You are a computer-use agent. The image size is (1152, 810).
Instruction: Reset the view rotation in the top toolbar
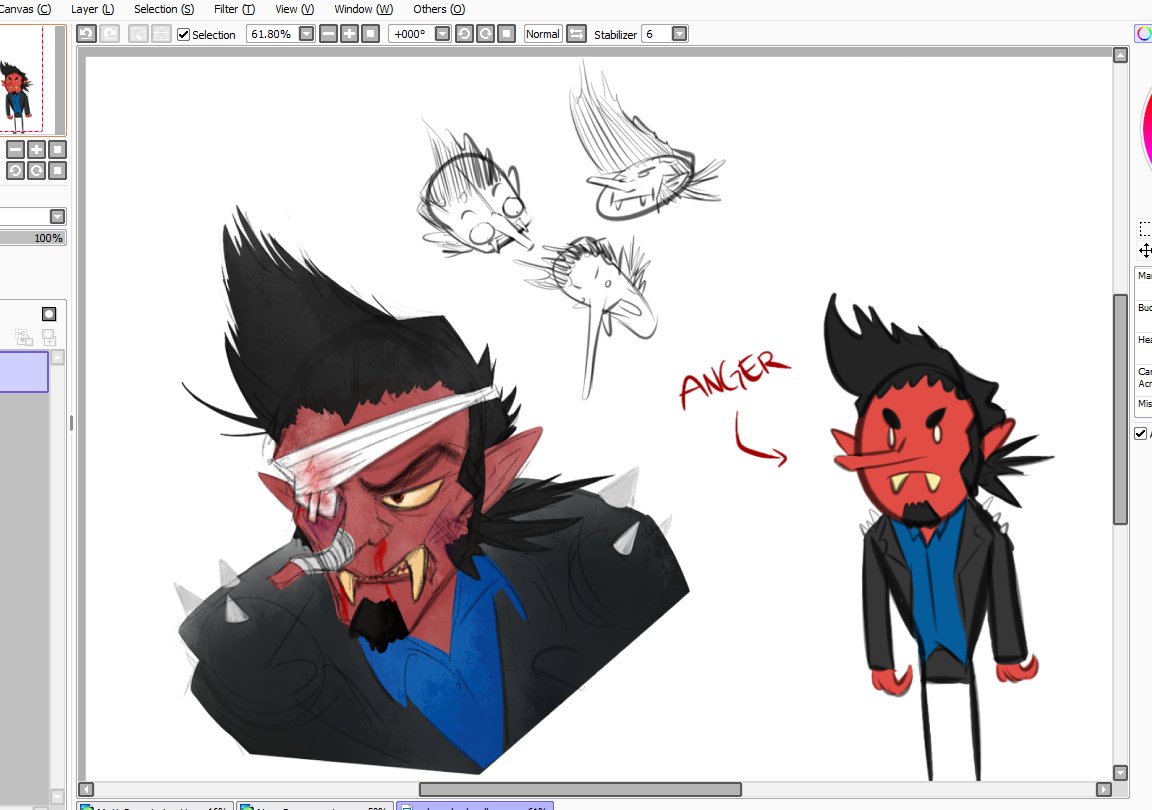(506, 34)
